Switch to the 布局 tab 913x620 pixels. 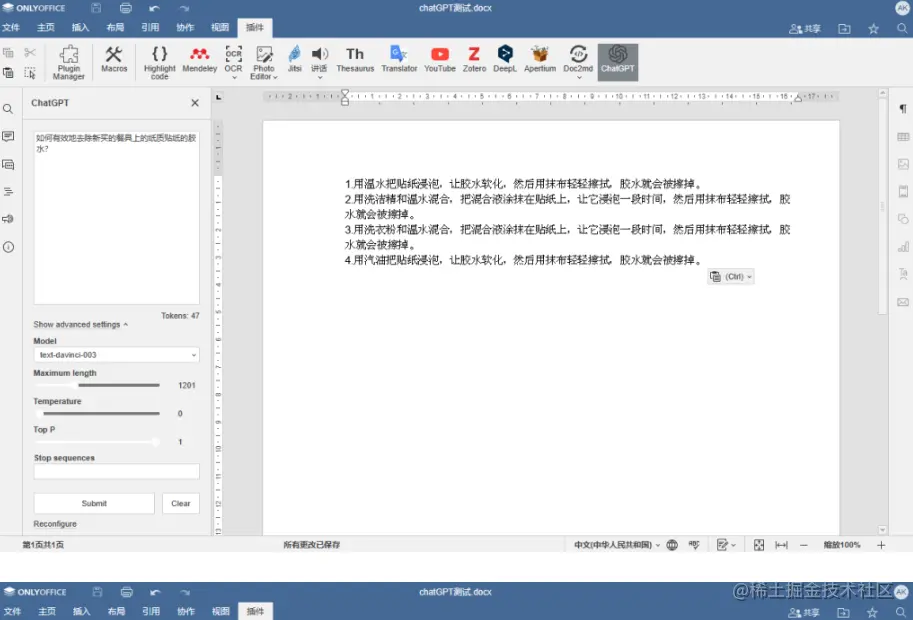(x=115, y=27)
